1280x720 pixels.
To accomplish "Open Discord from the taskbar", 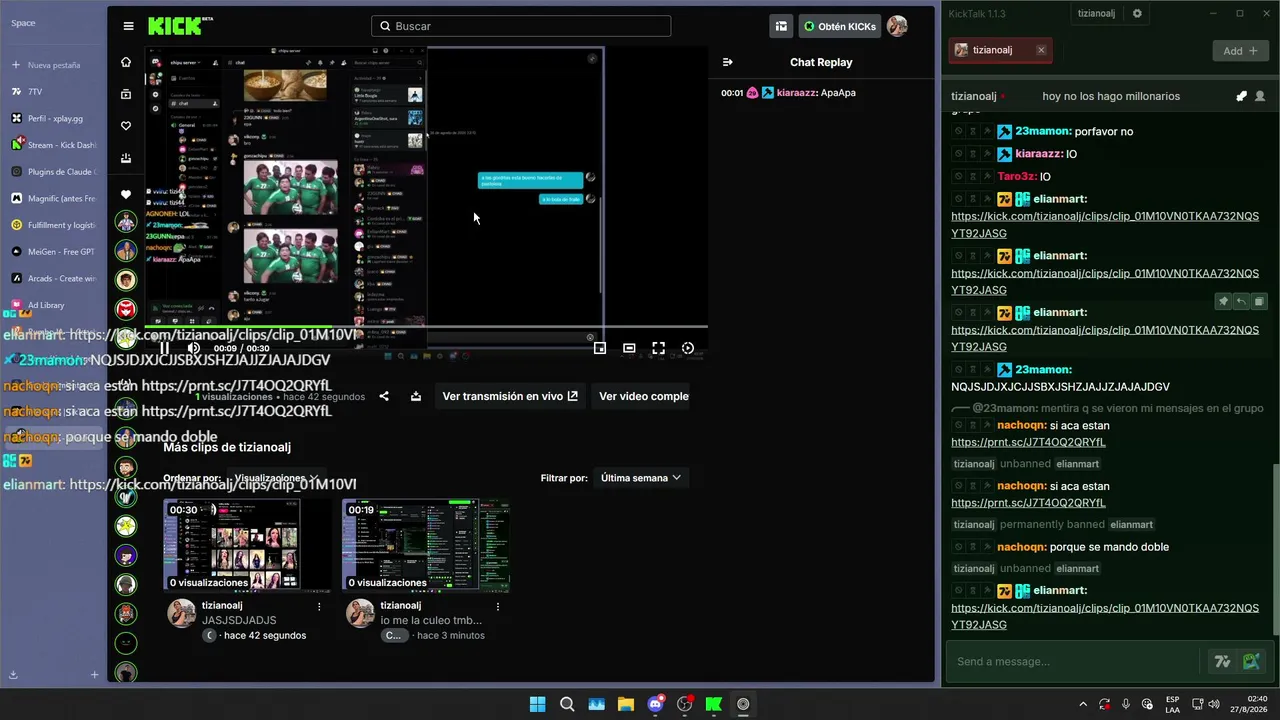I will coord(655,704).
